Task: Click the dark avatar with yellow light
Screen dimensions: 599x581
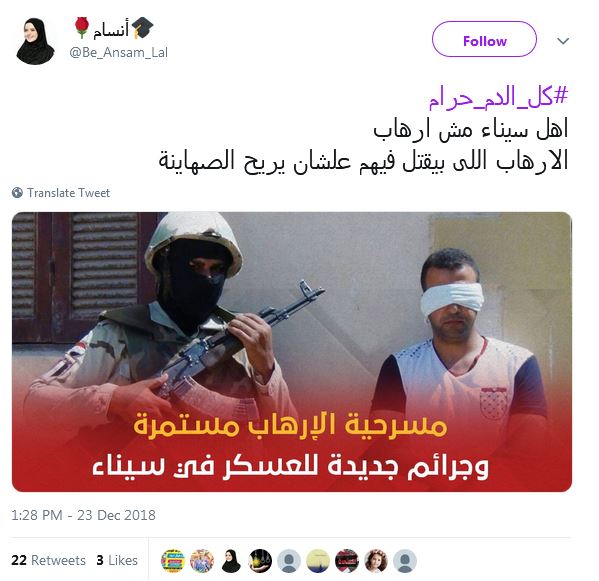Action: (x=260, y=561)
